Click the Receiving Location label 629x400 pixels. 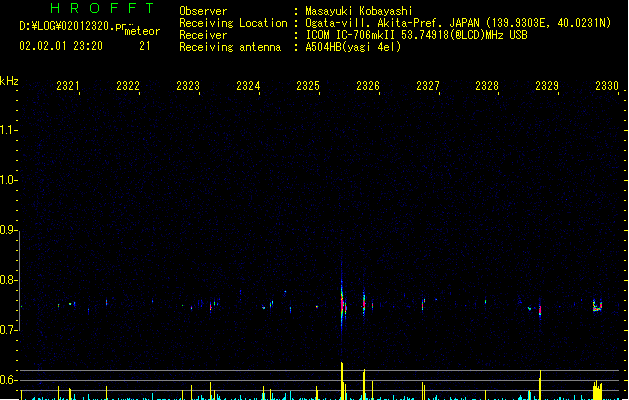(233, 23)
